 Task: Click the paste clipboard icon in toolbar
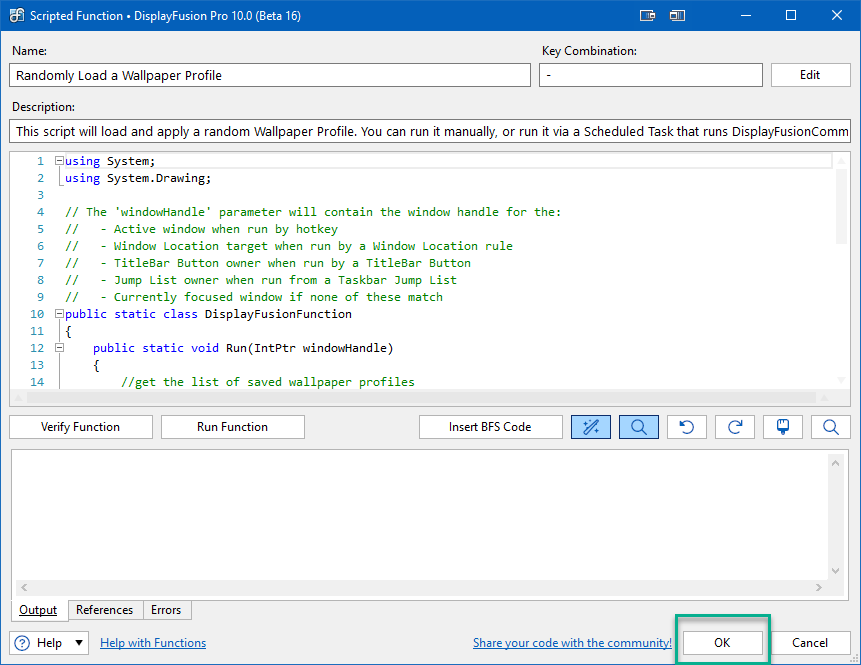coord(782,427)
